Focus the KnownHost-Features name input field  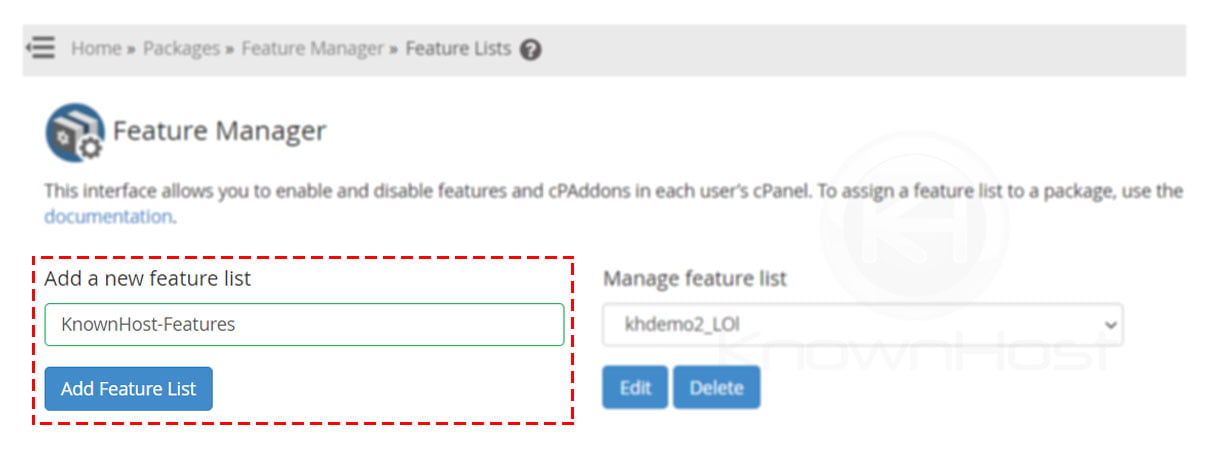304,325
